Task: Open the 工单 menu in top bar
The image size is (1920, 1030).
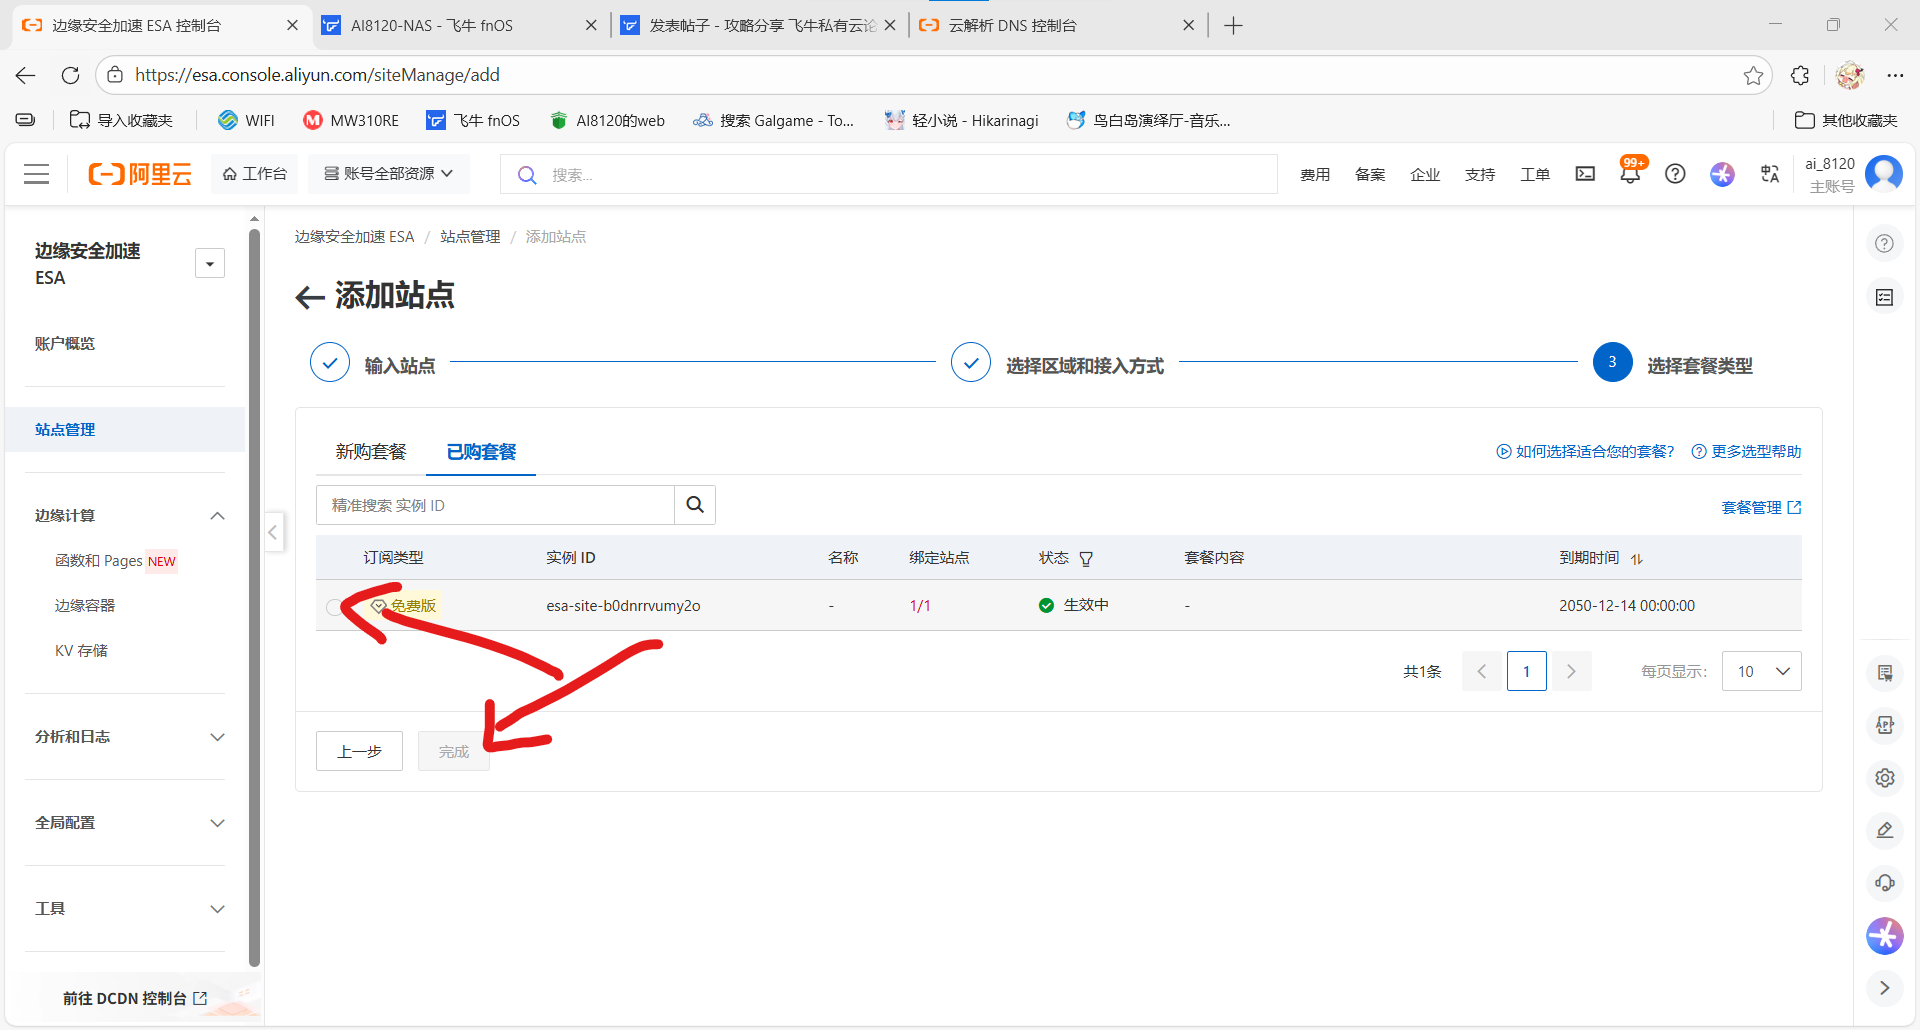Action: [1535, 175]
